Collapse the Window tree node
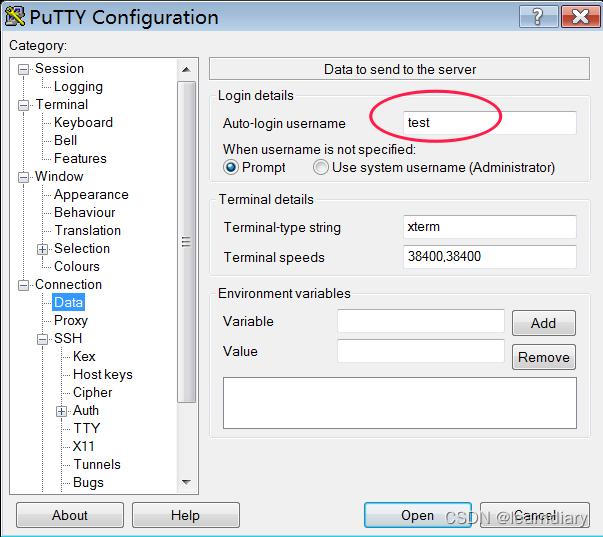Screen dimensions: 603x537 click(23, 177)
